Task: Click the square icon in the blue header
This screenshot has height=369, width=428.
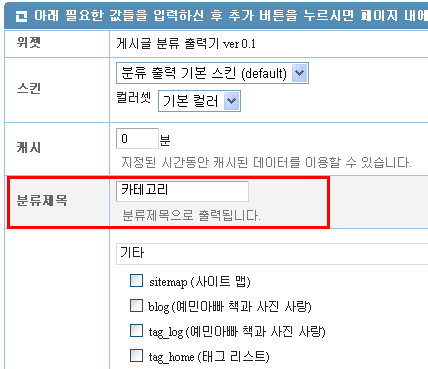Action: [21, 16]
